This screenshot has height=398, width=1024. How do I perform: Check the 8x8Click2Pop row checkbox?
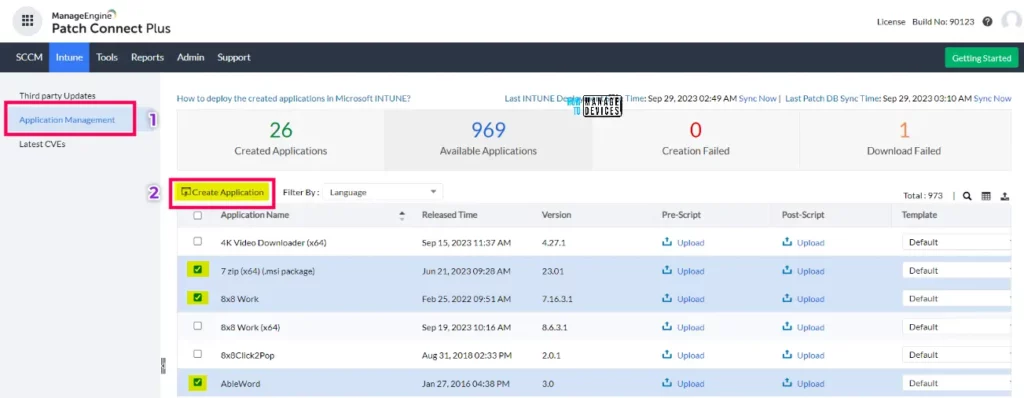pyautogui.click(x=198, y=354)
